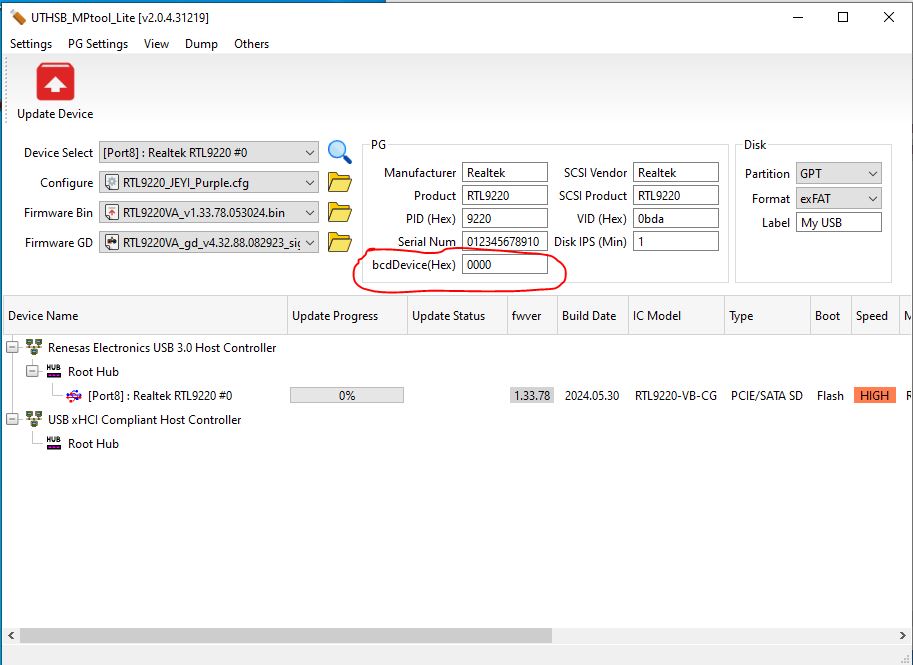Select Renesas Electronics USB 3.0 Host Controller
The height and width of the screenshot is (665, 913).
pos(162,348)
